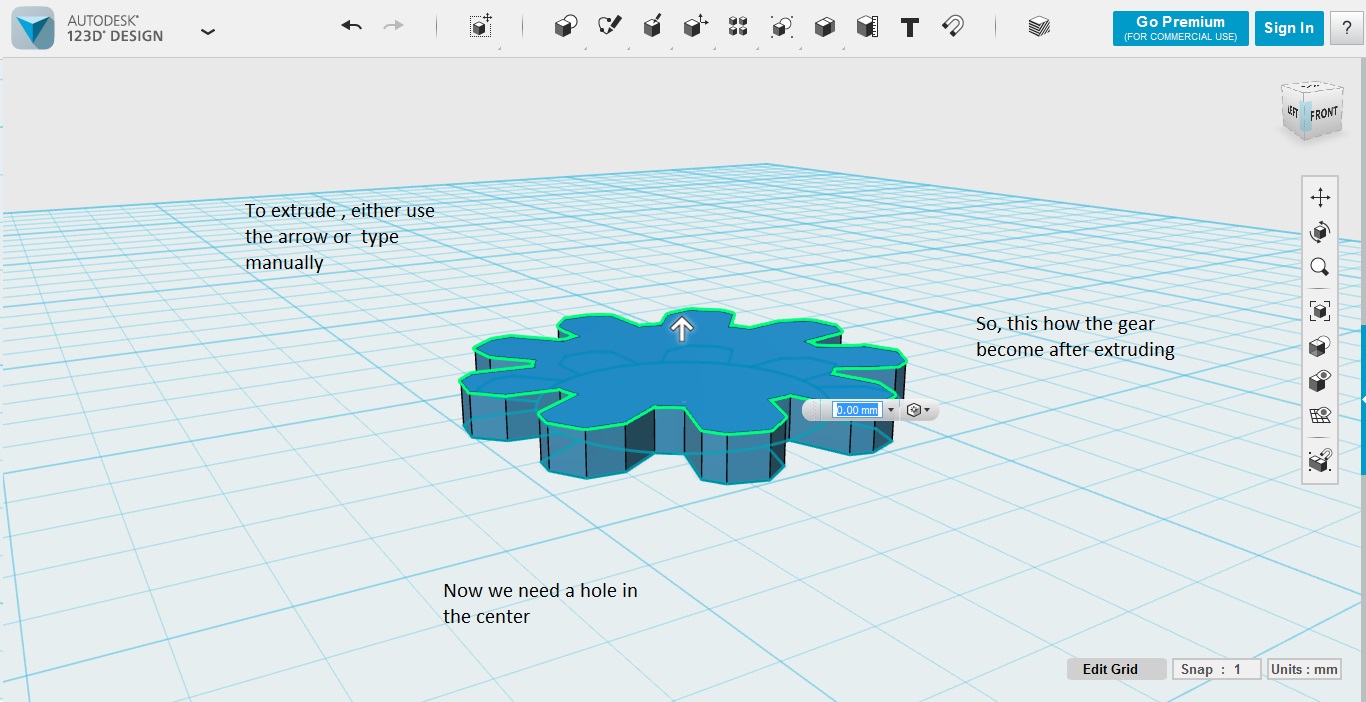This screenshot has height=702, width=1366.
Task: Click the extrude distance input field
Action: [856, 410]
